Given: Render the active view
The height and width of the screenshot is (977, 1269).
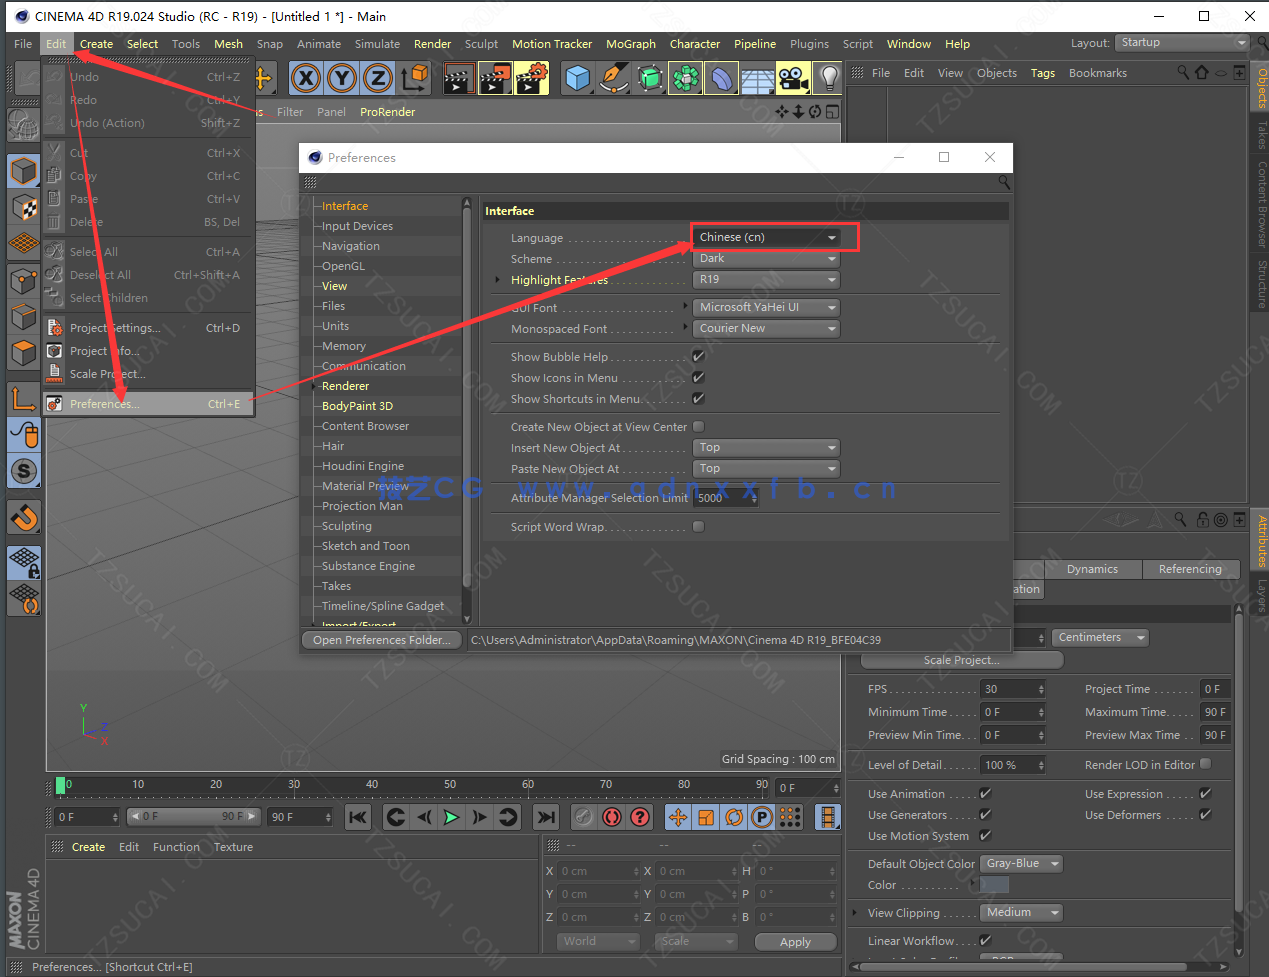Looking at the screenshot, I should click(x=457, y=78).
